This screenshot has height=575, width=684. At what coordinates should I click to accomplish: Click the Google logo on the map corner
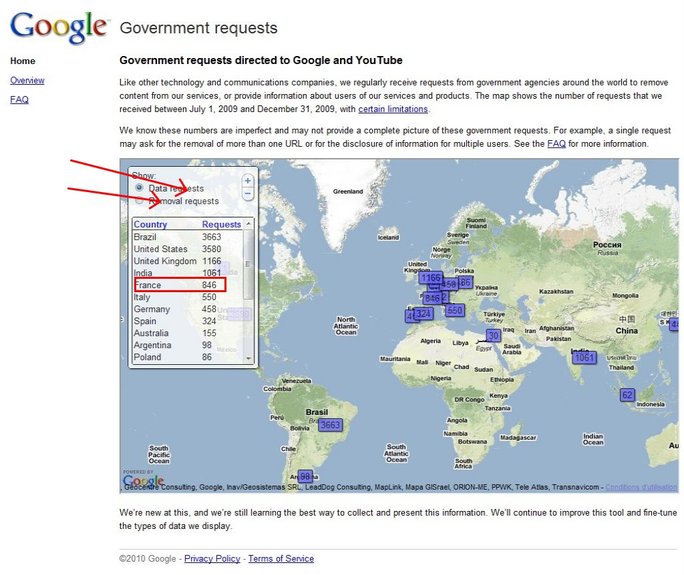point(143,482)
